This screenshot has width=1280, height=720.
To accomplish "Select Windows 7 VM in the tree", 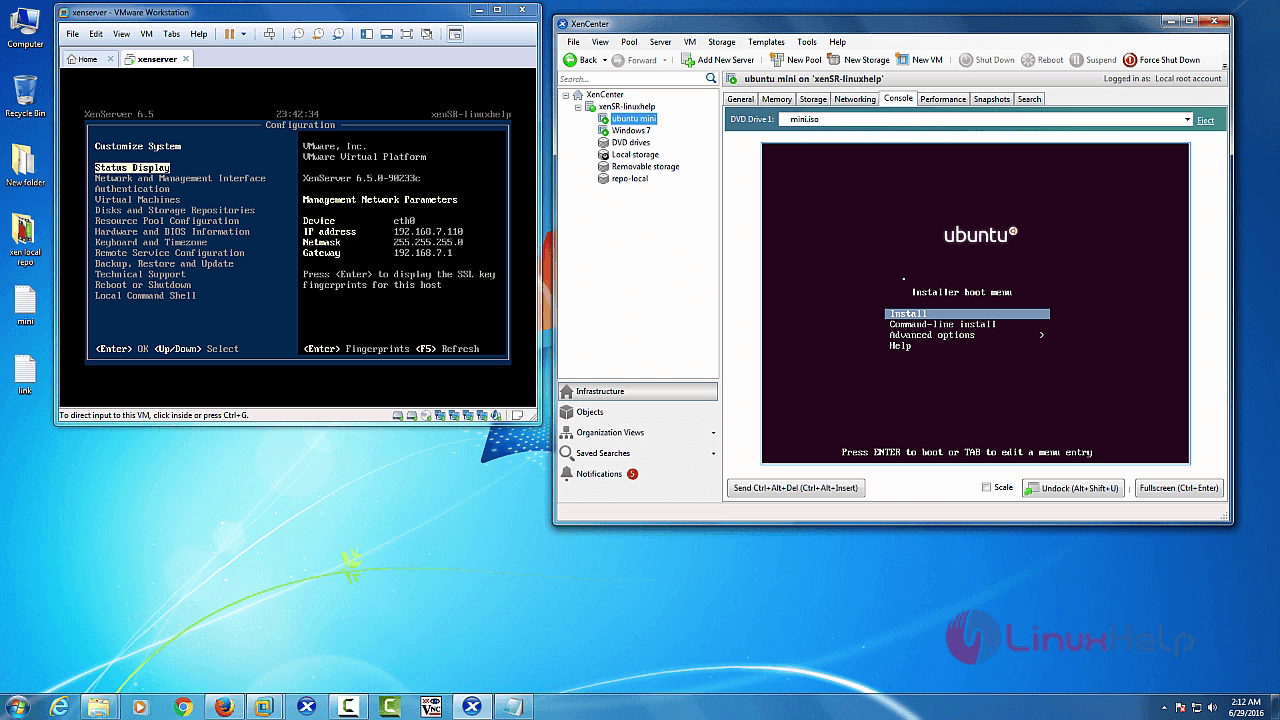I will (x=630, y=131).
